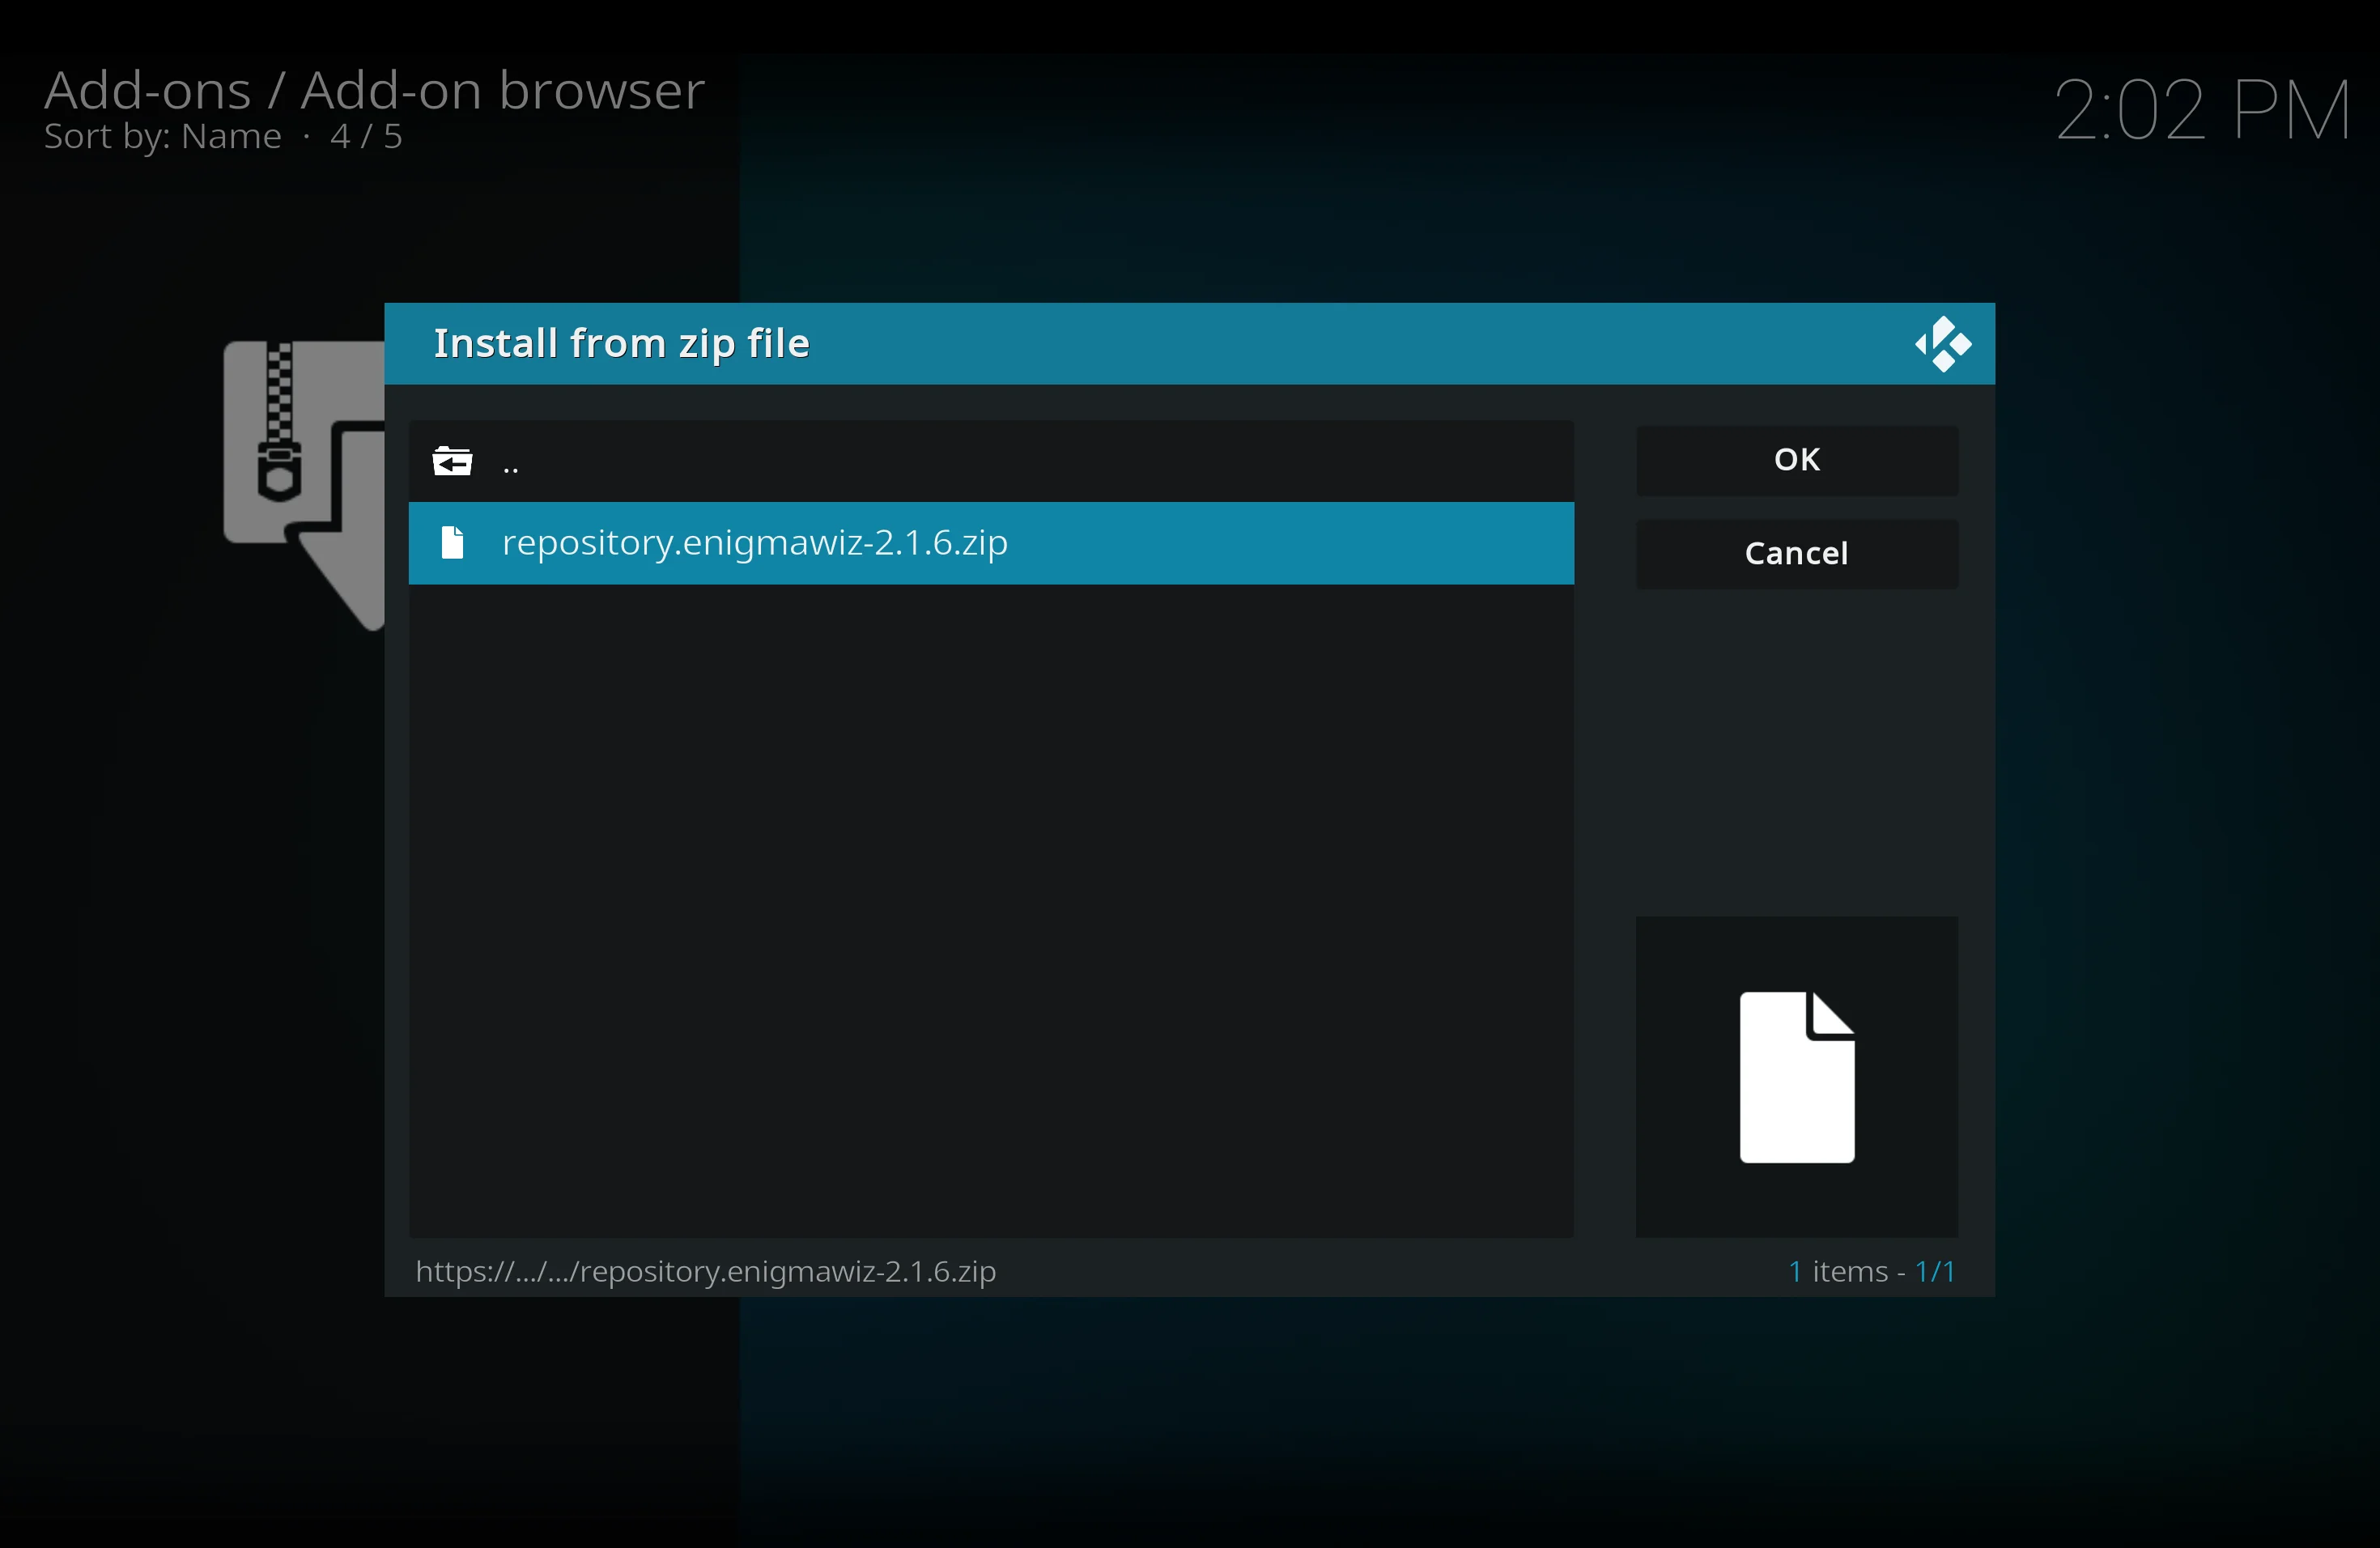Click the 2:02 PM clock
Screen dimensions: 2380x1548
[2202, 110]
